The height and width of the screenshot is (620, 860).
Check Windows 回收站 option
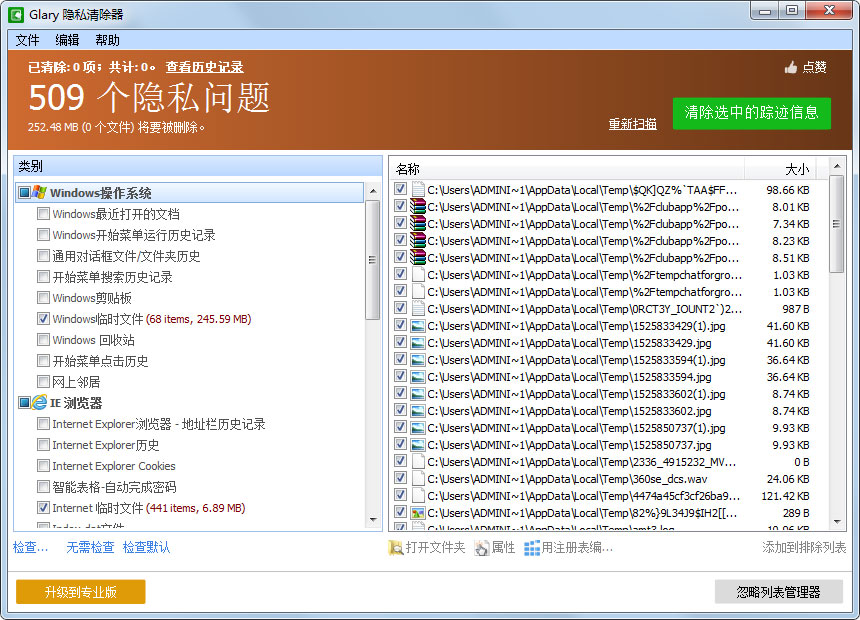tap(43, 339)
